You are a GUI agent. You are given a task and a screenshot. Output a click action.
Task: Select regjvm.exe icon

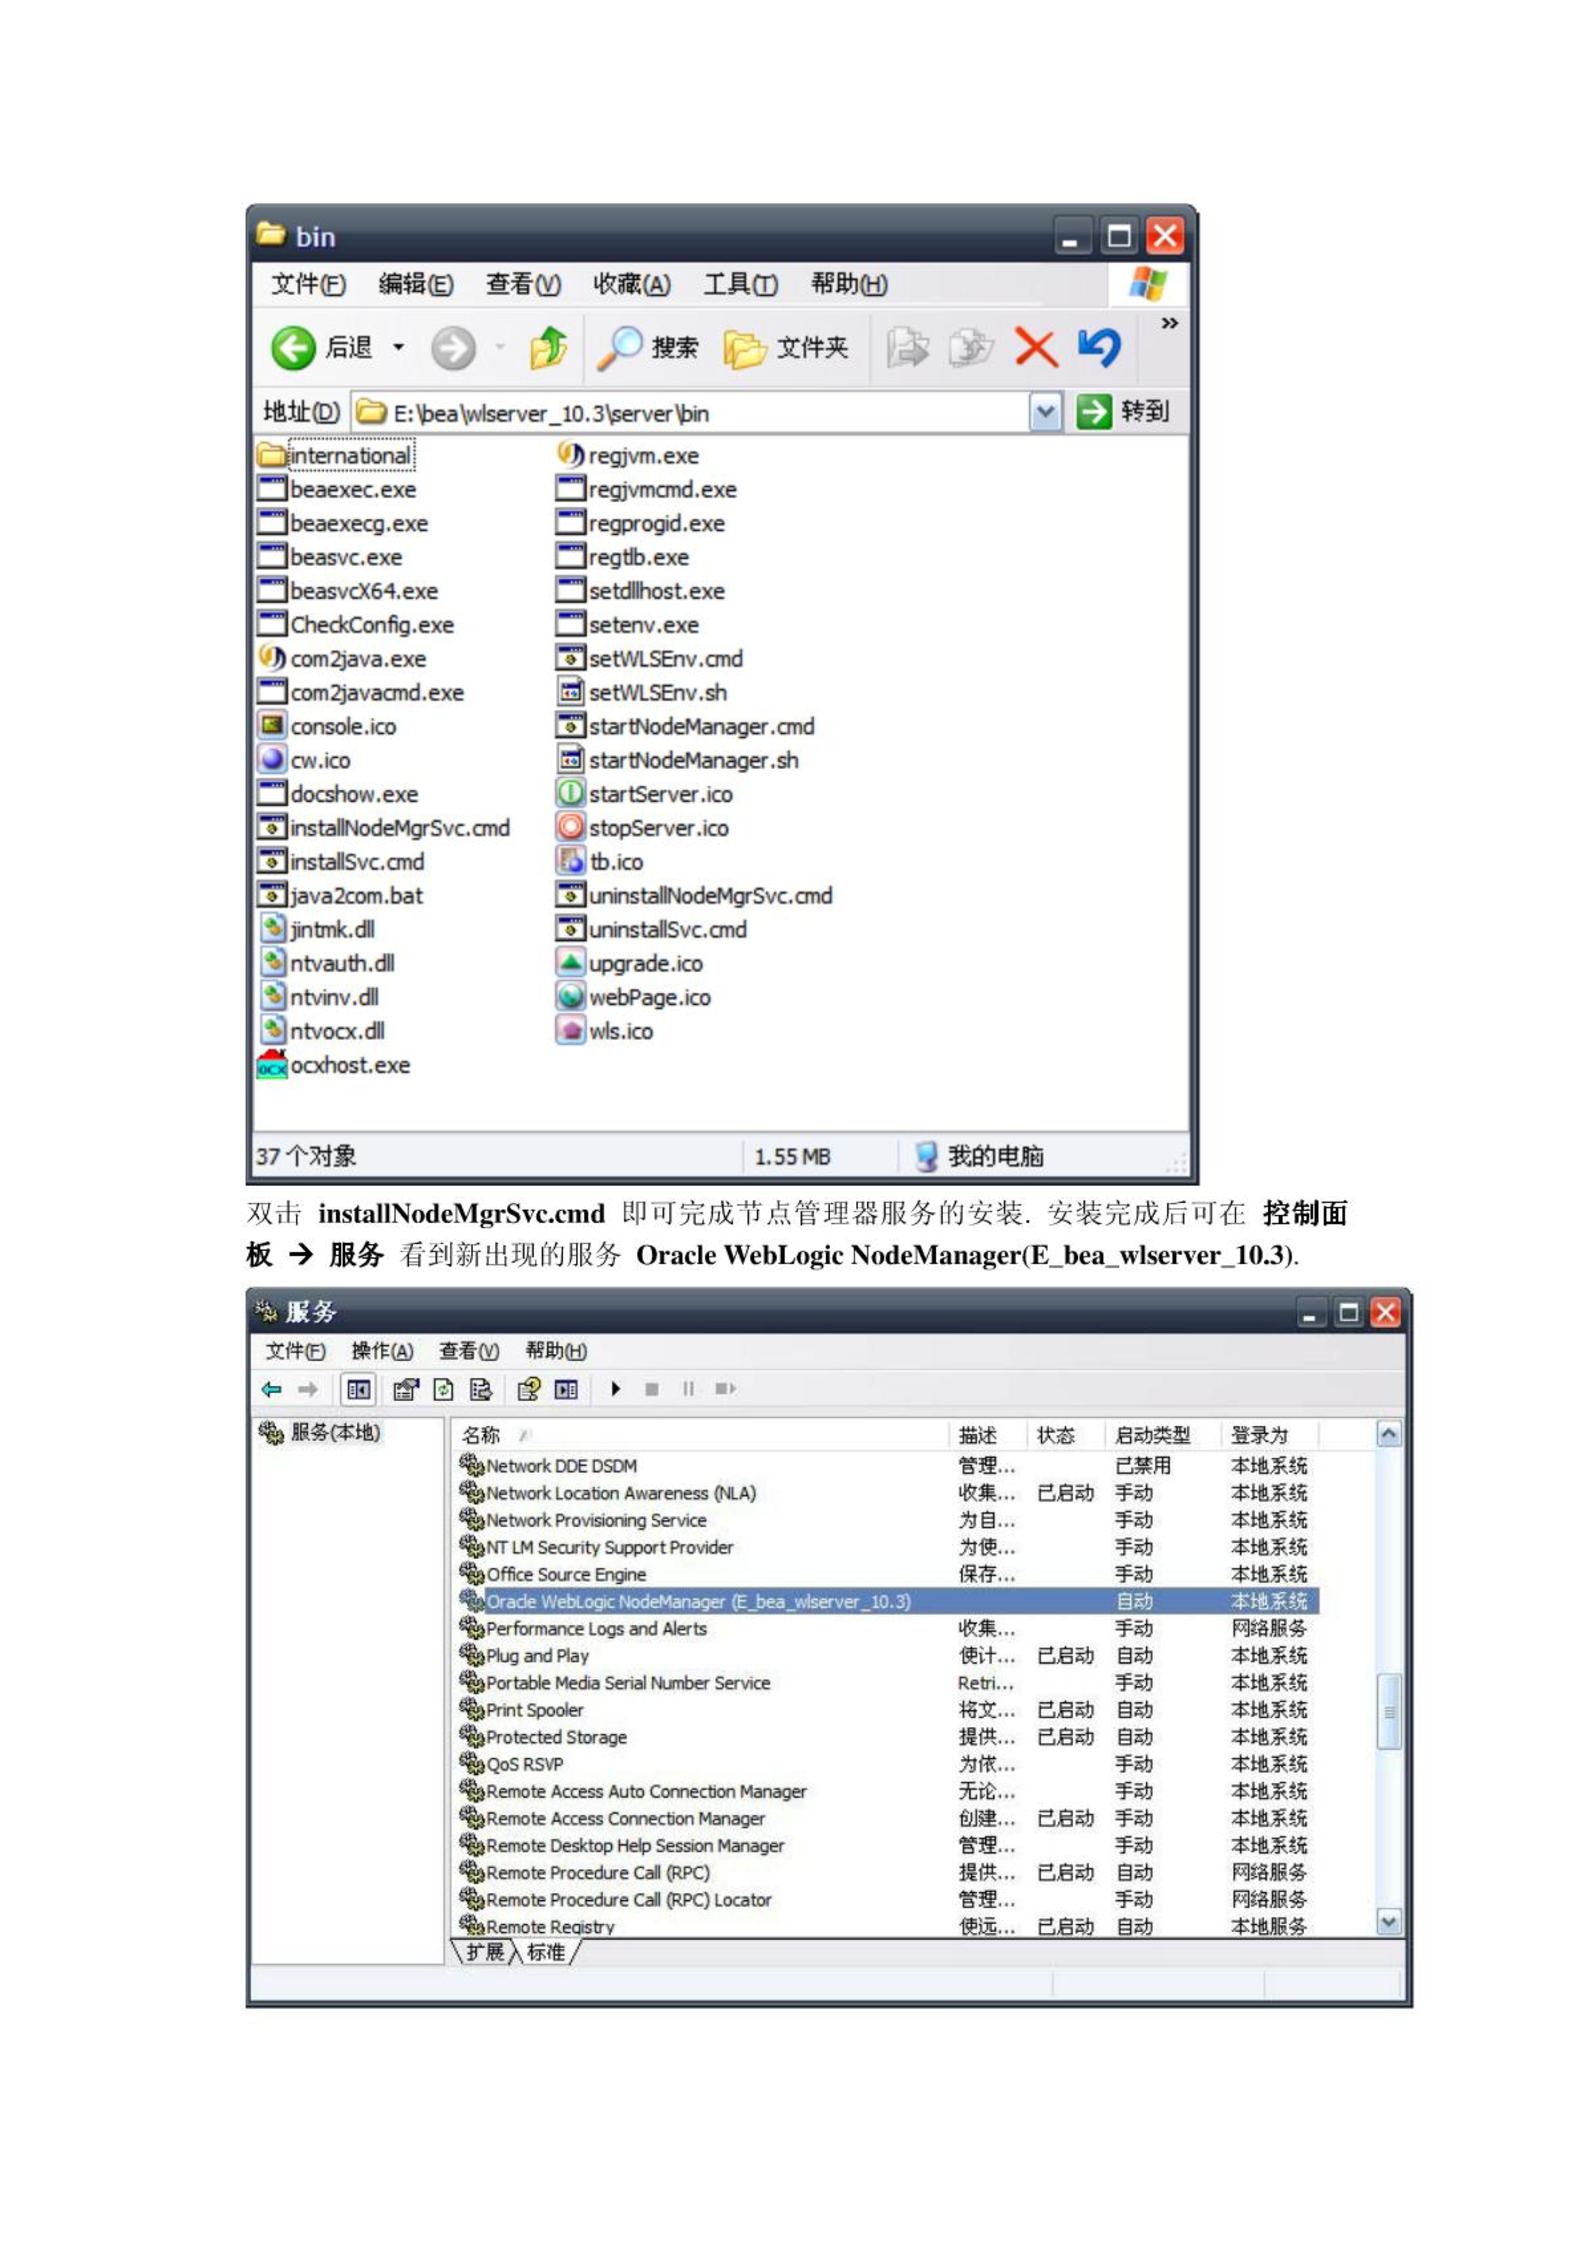(x=570, y=456)
